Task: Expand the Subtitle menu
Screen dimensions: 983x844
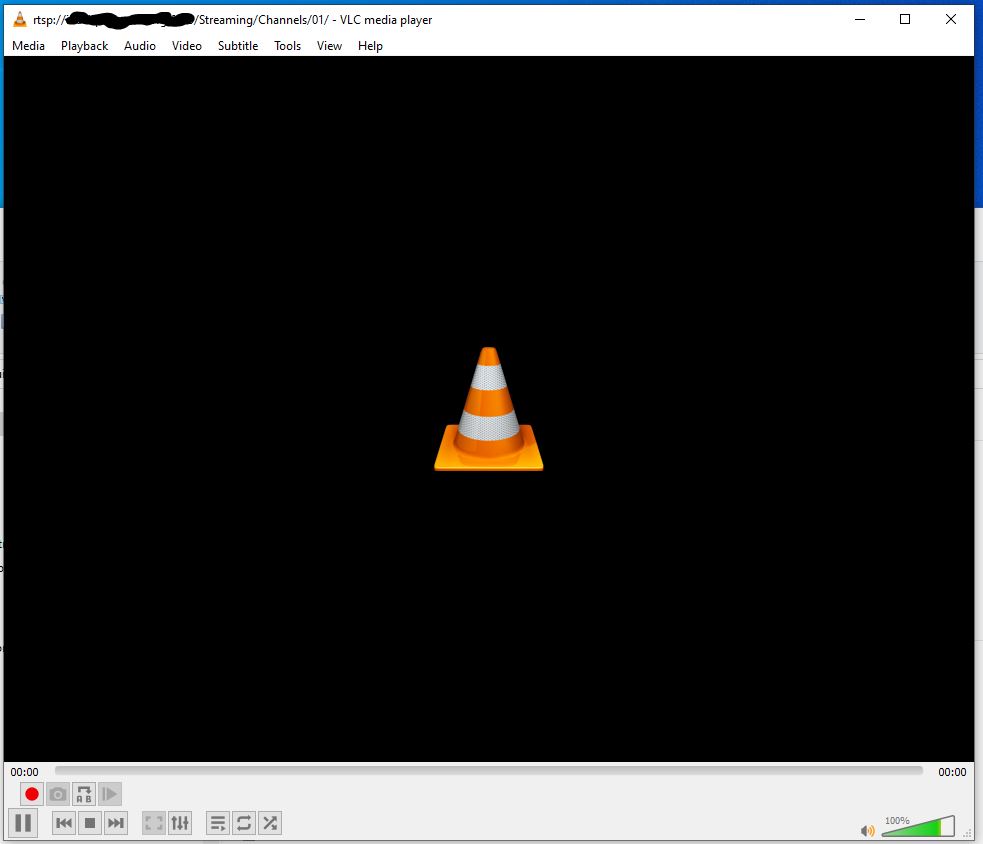Action: 238,46
